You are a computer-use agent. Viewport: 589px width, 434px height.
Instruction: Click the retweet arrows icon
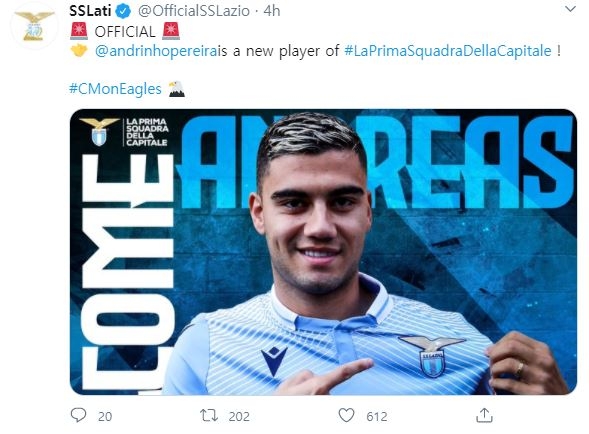pyautogui.click(x=209, y=416)
